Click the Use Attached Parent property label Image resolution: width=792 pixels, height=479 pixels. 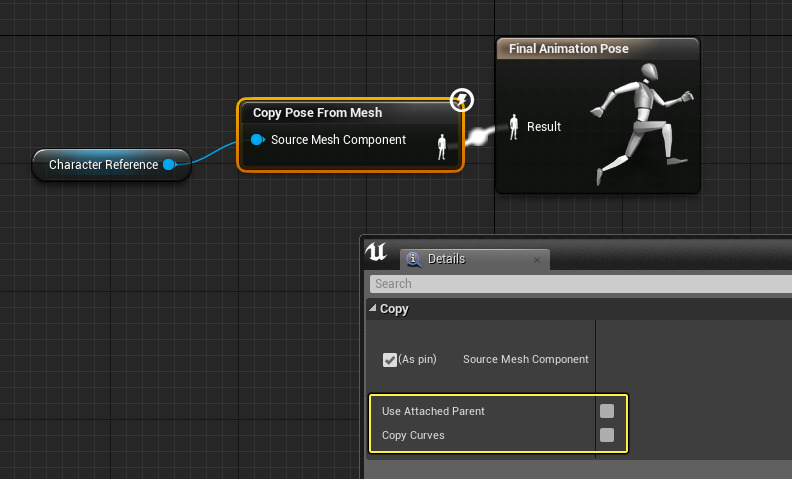[x=433, y=411]
